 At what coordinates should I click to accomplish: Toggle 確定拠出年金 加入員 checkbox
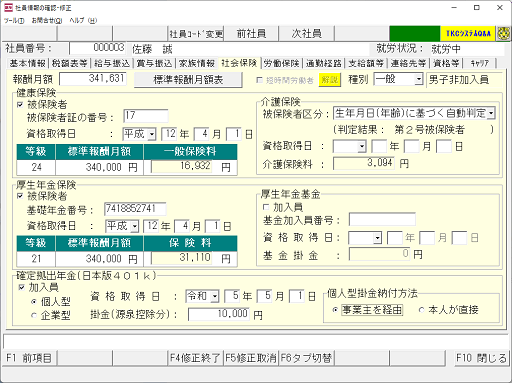(x=22, y=287)
